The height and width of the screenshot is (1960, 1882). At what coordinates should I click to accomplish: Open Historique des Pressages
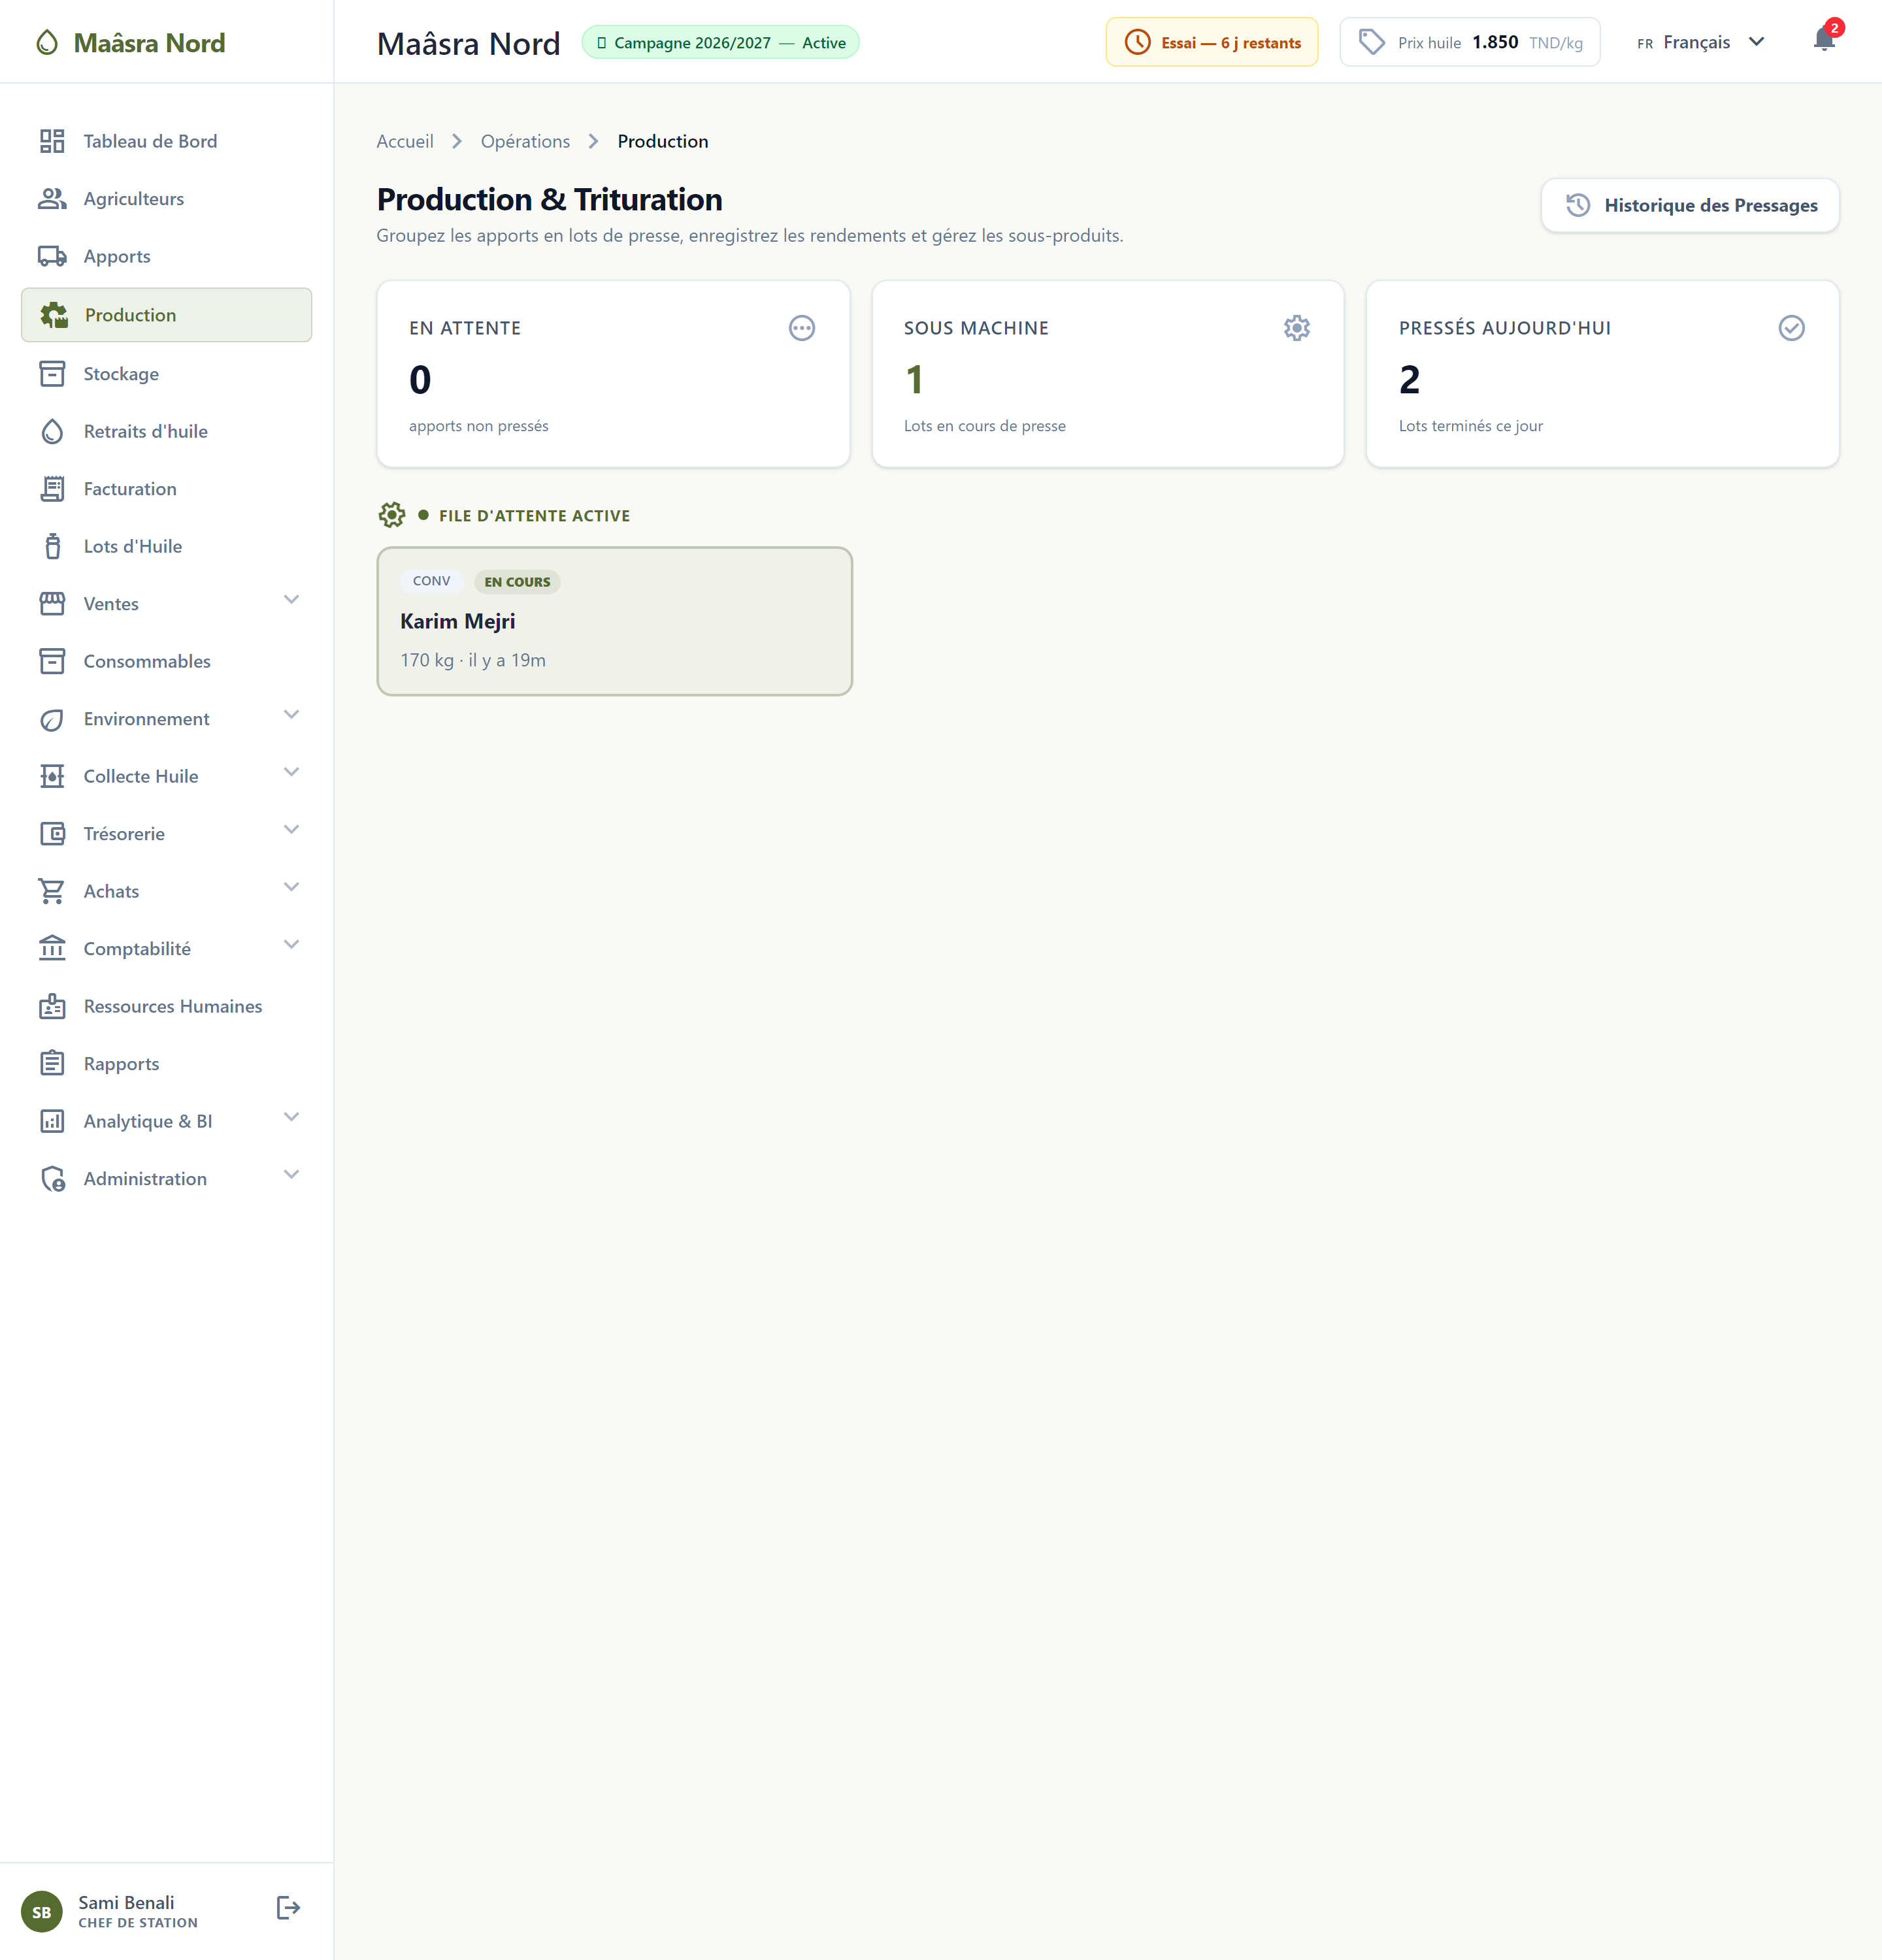(x=1689, y=205)
